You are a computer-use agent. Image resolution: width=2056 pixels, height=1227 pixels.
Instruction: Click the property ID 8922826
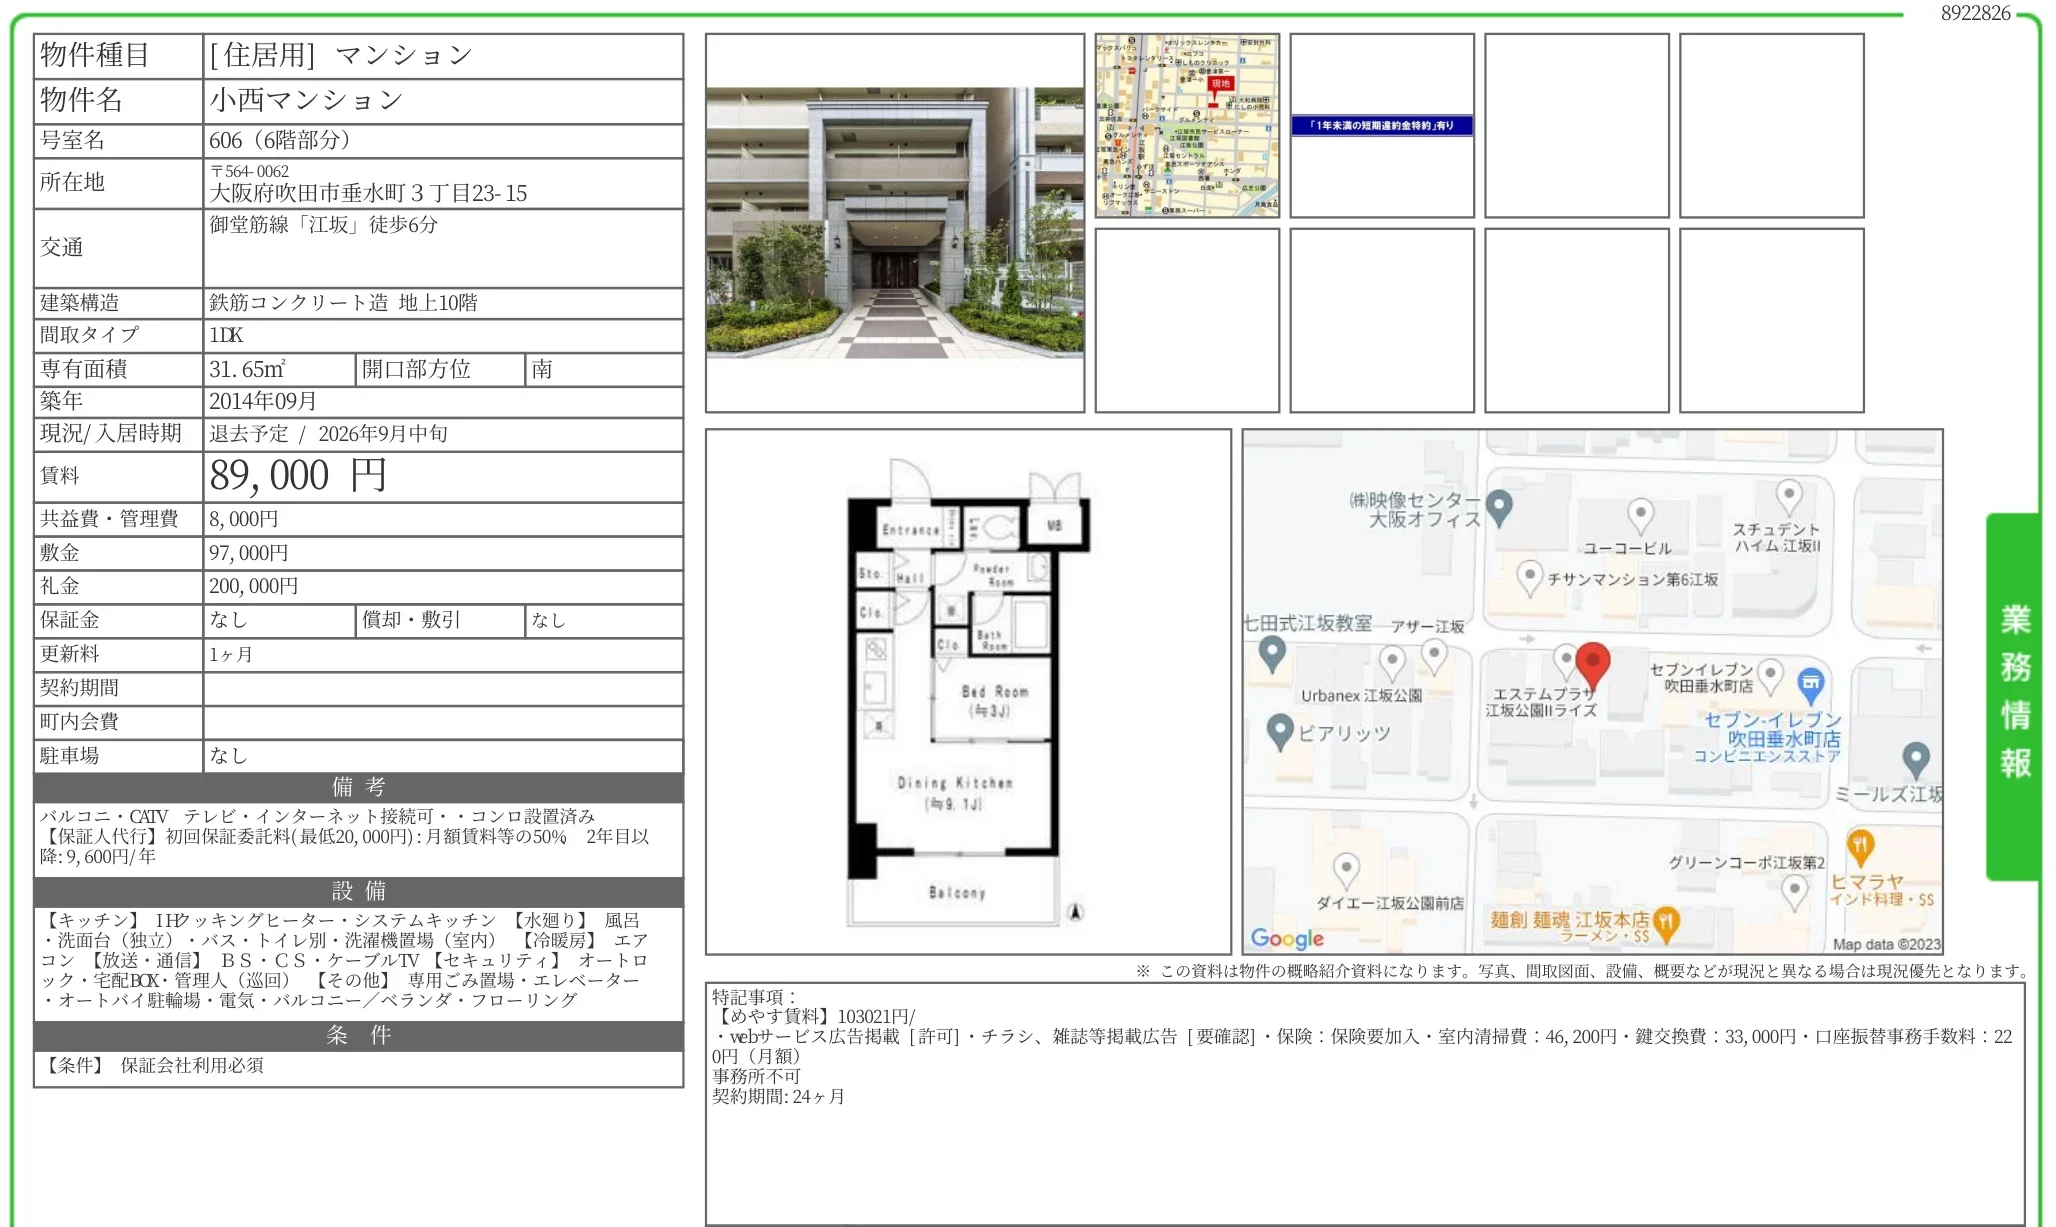click(1975, 13)
